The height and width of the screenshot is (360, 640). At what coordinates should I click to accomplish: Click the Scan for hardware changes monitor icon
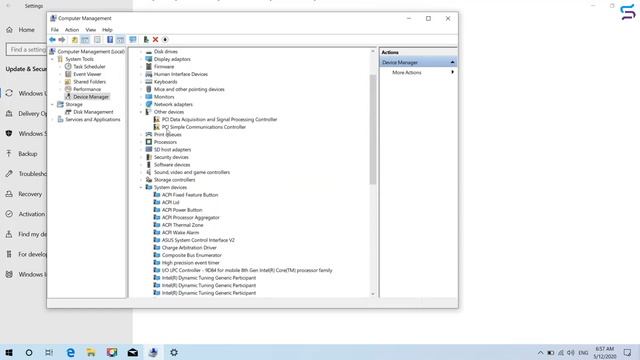pos(133,40)
